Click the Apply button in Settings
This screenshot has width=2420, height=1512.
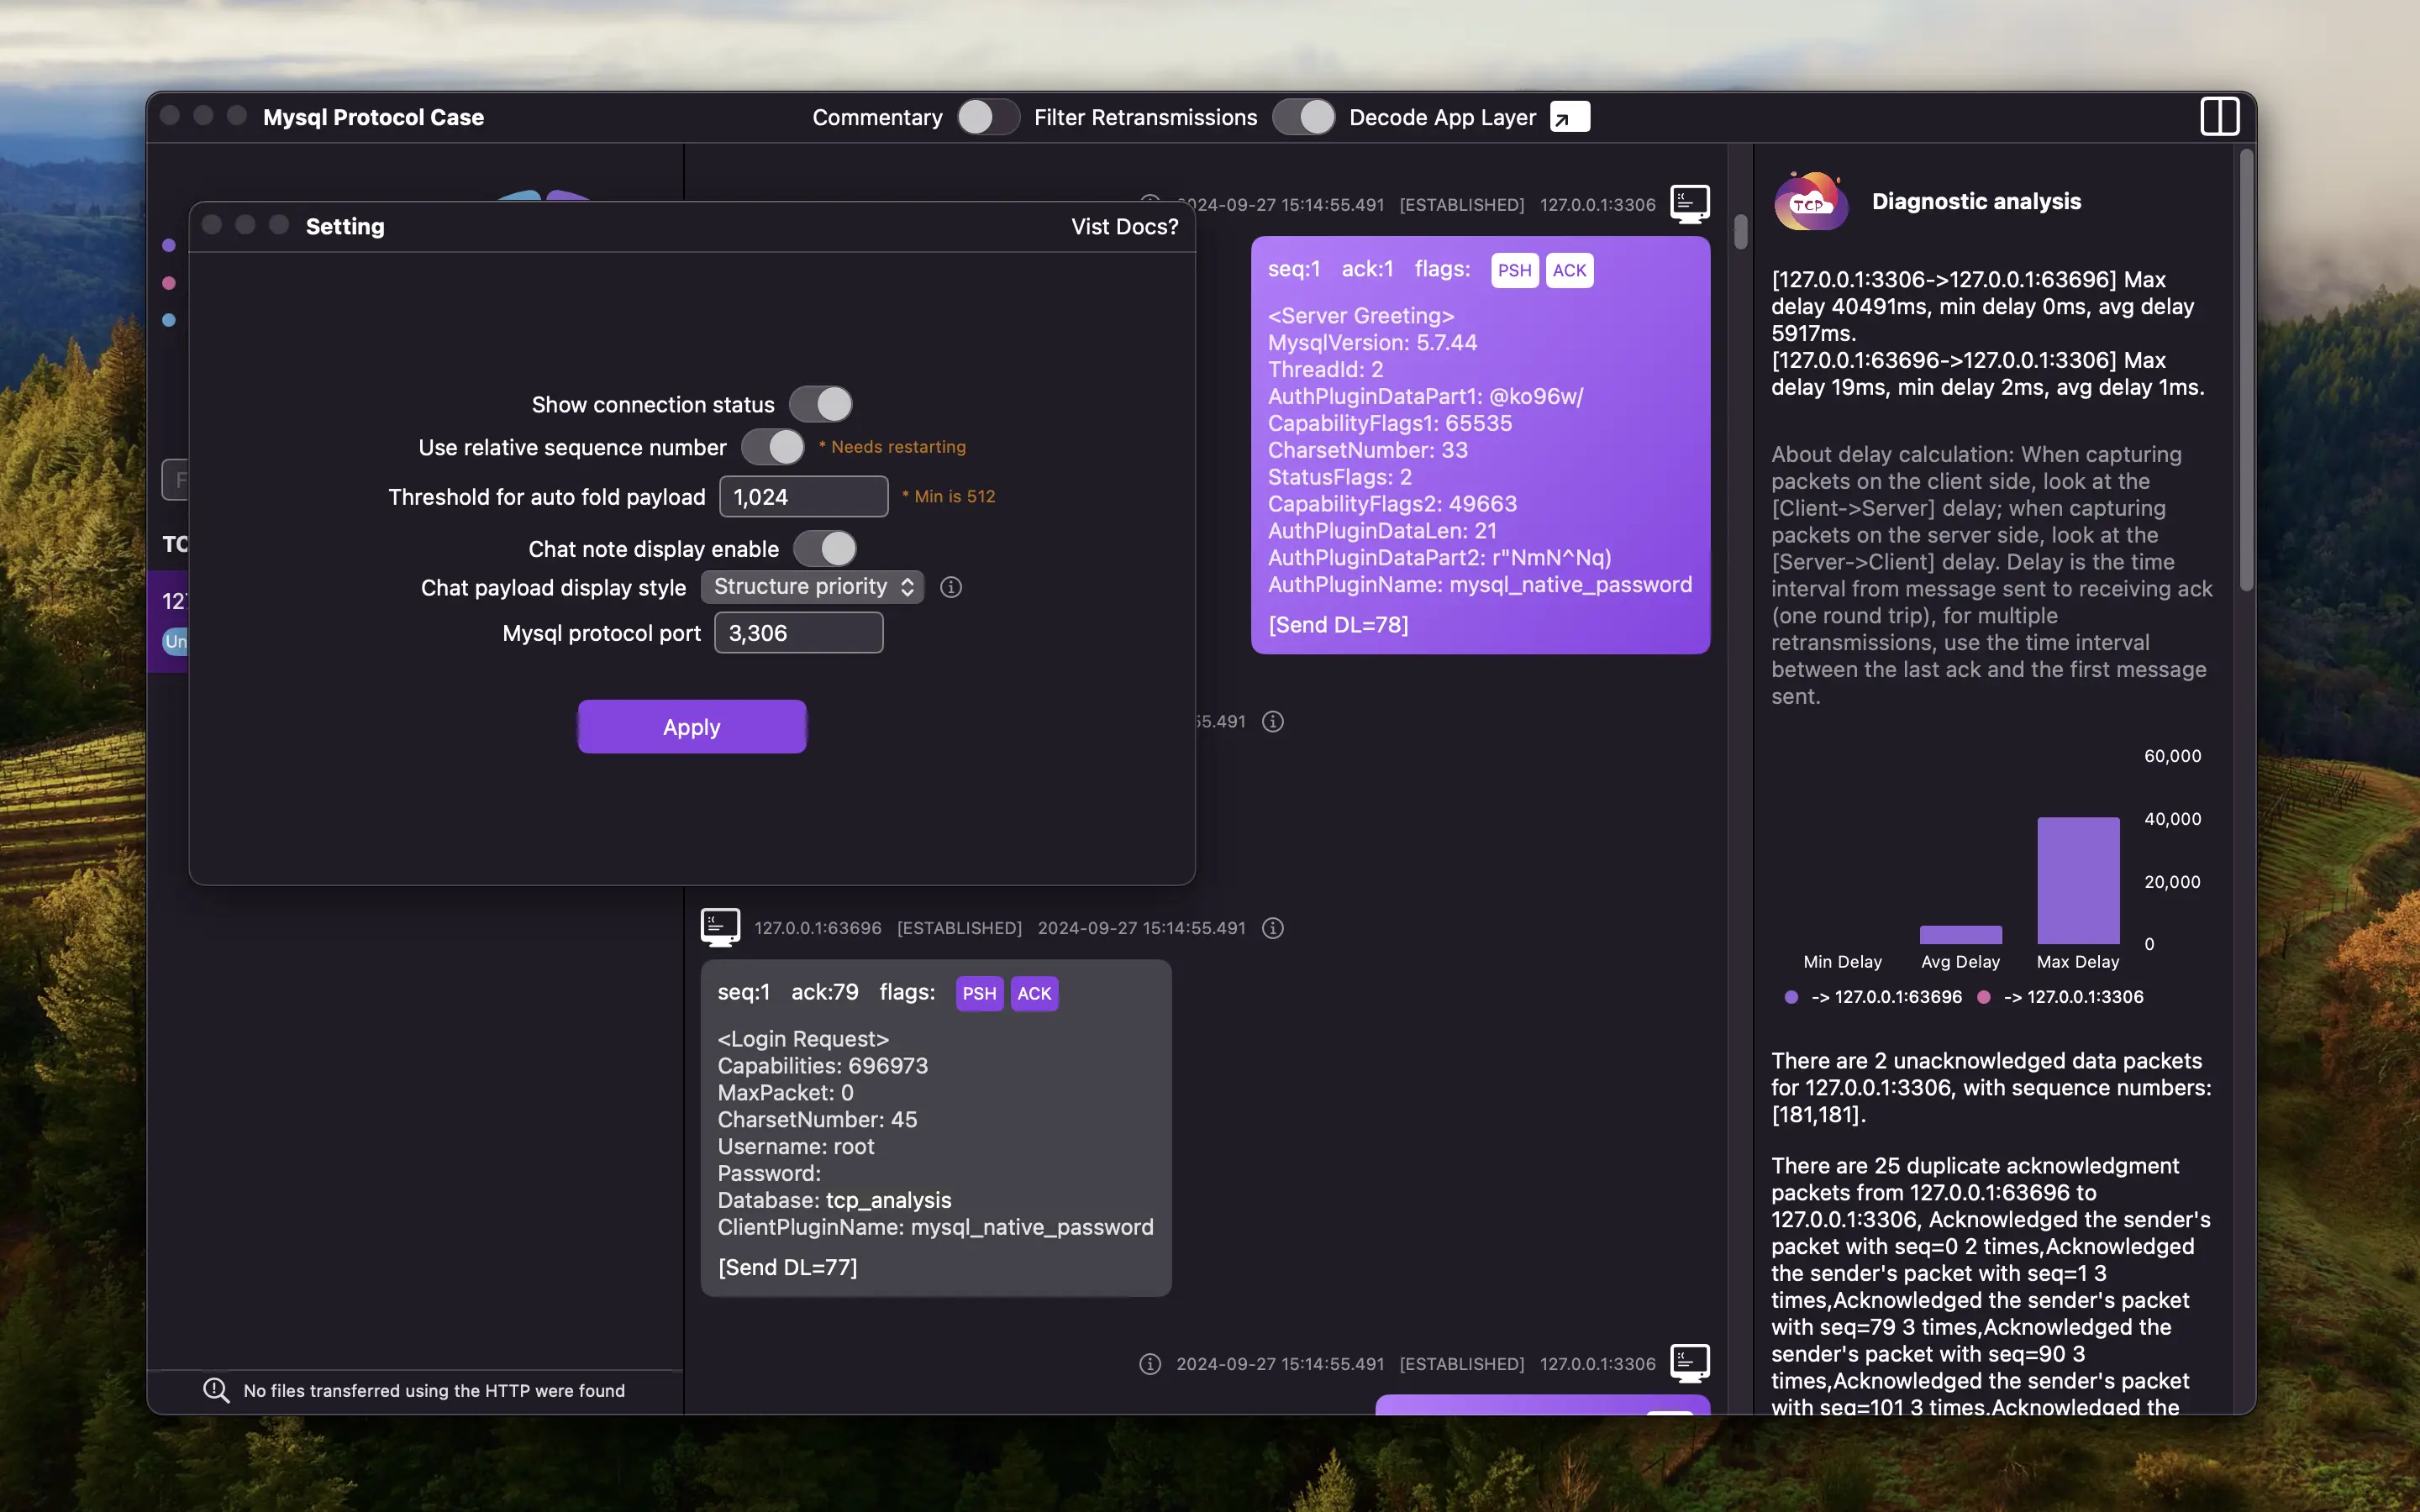tap(692, 727)
